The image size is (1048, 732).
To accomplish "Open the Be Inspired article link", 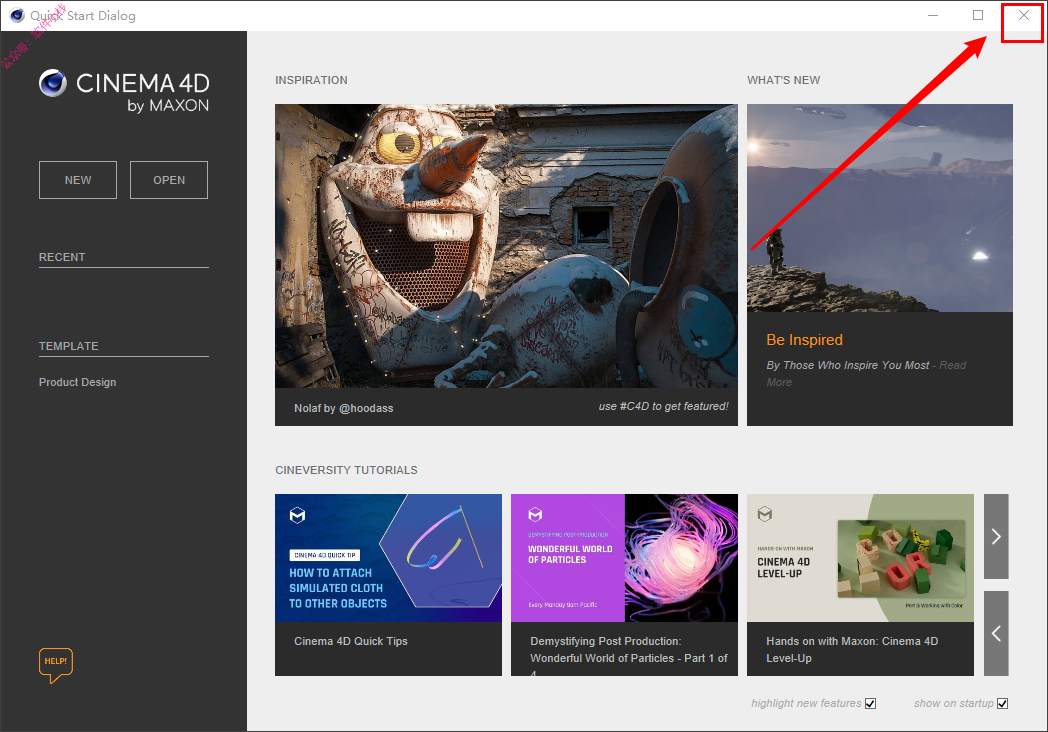I will click(x=804, y=340).
